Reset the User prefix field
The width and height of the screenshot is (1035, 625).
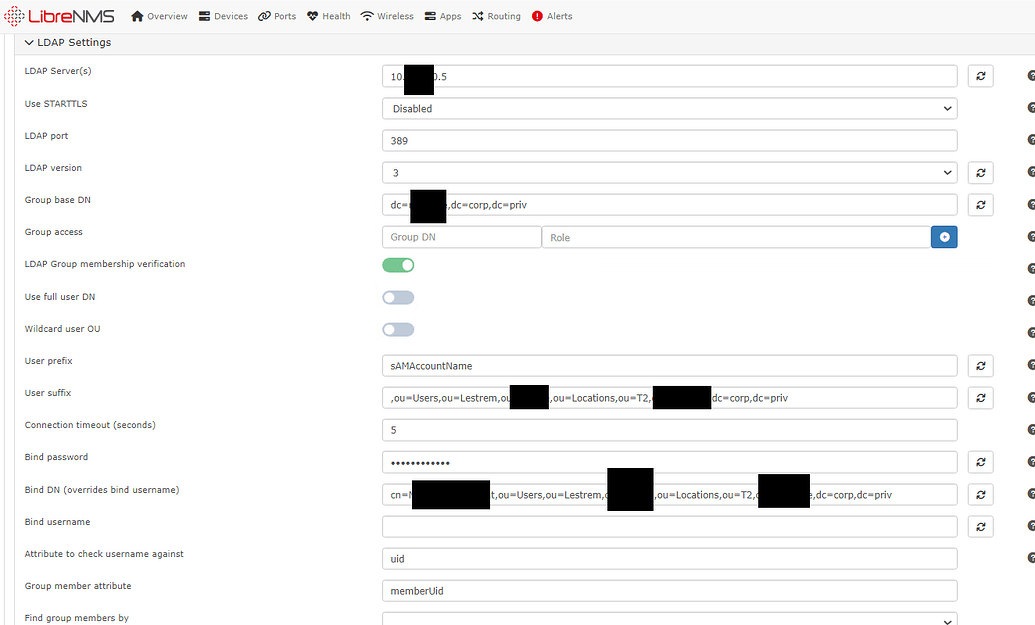pyautogui.click(x=980, y=366)
